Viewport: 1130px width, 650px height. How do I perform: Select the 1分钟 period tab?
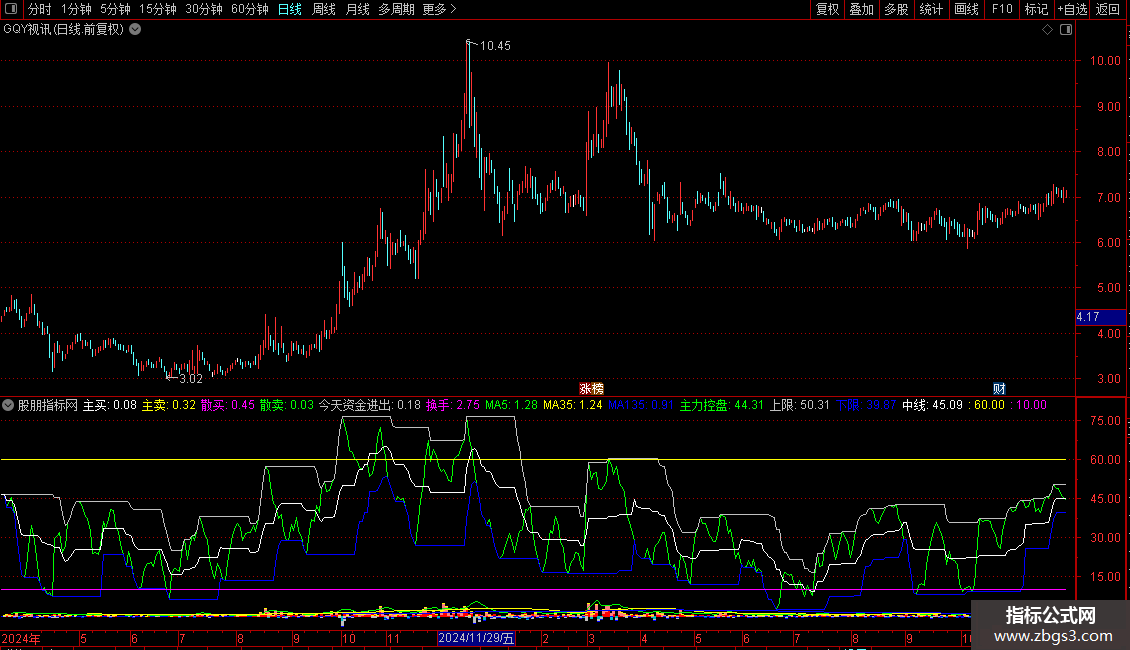coord(76,9)
